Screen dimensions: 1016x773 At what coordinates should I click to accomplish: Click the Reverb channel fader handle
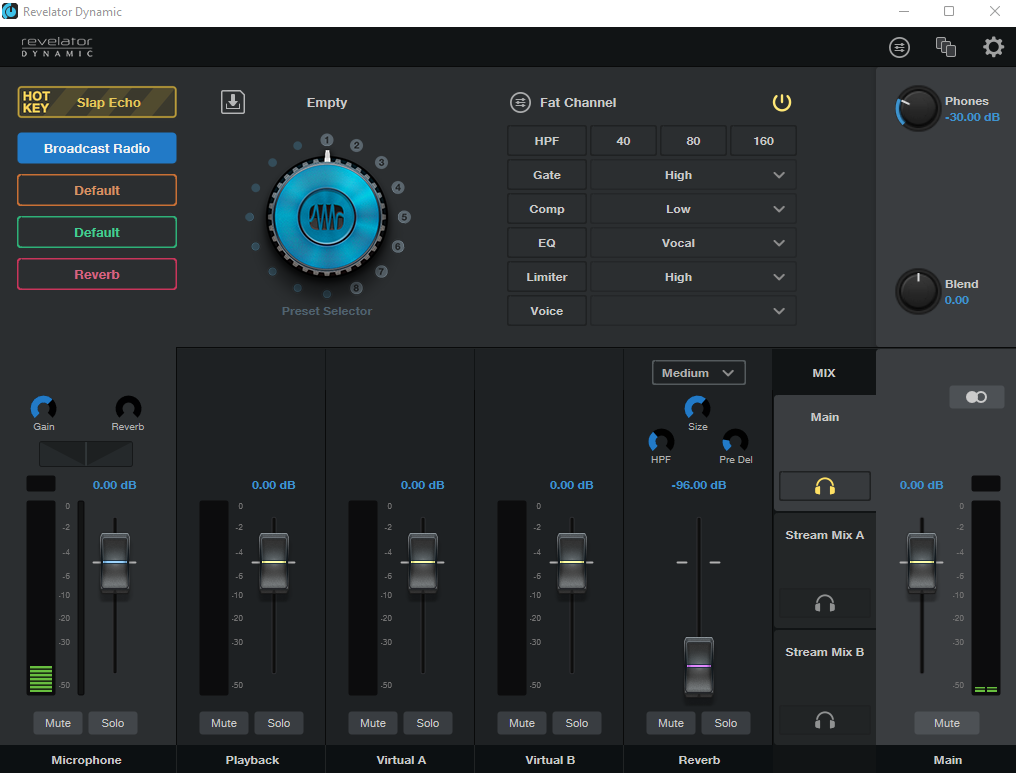pos(698,666)
